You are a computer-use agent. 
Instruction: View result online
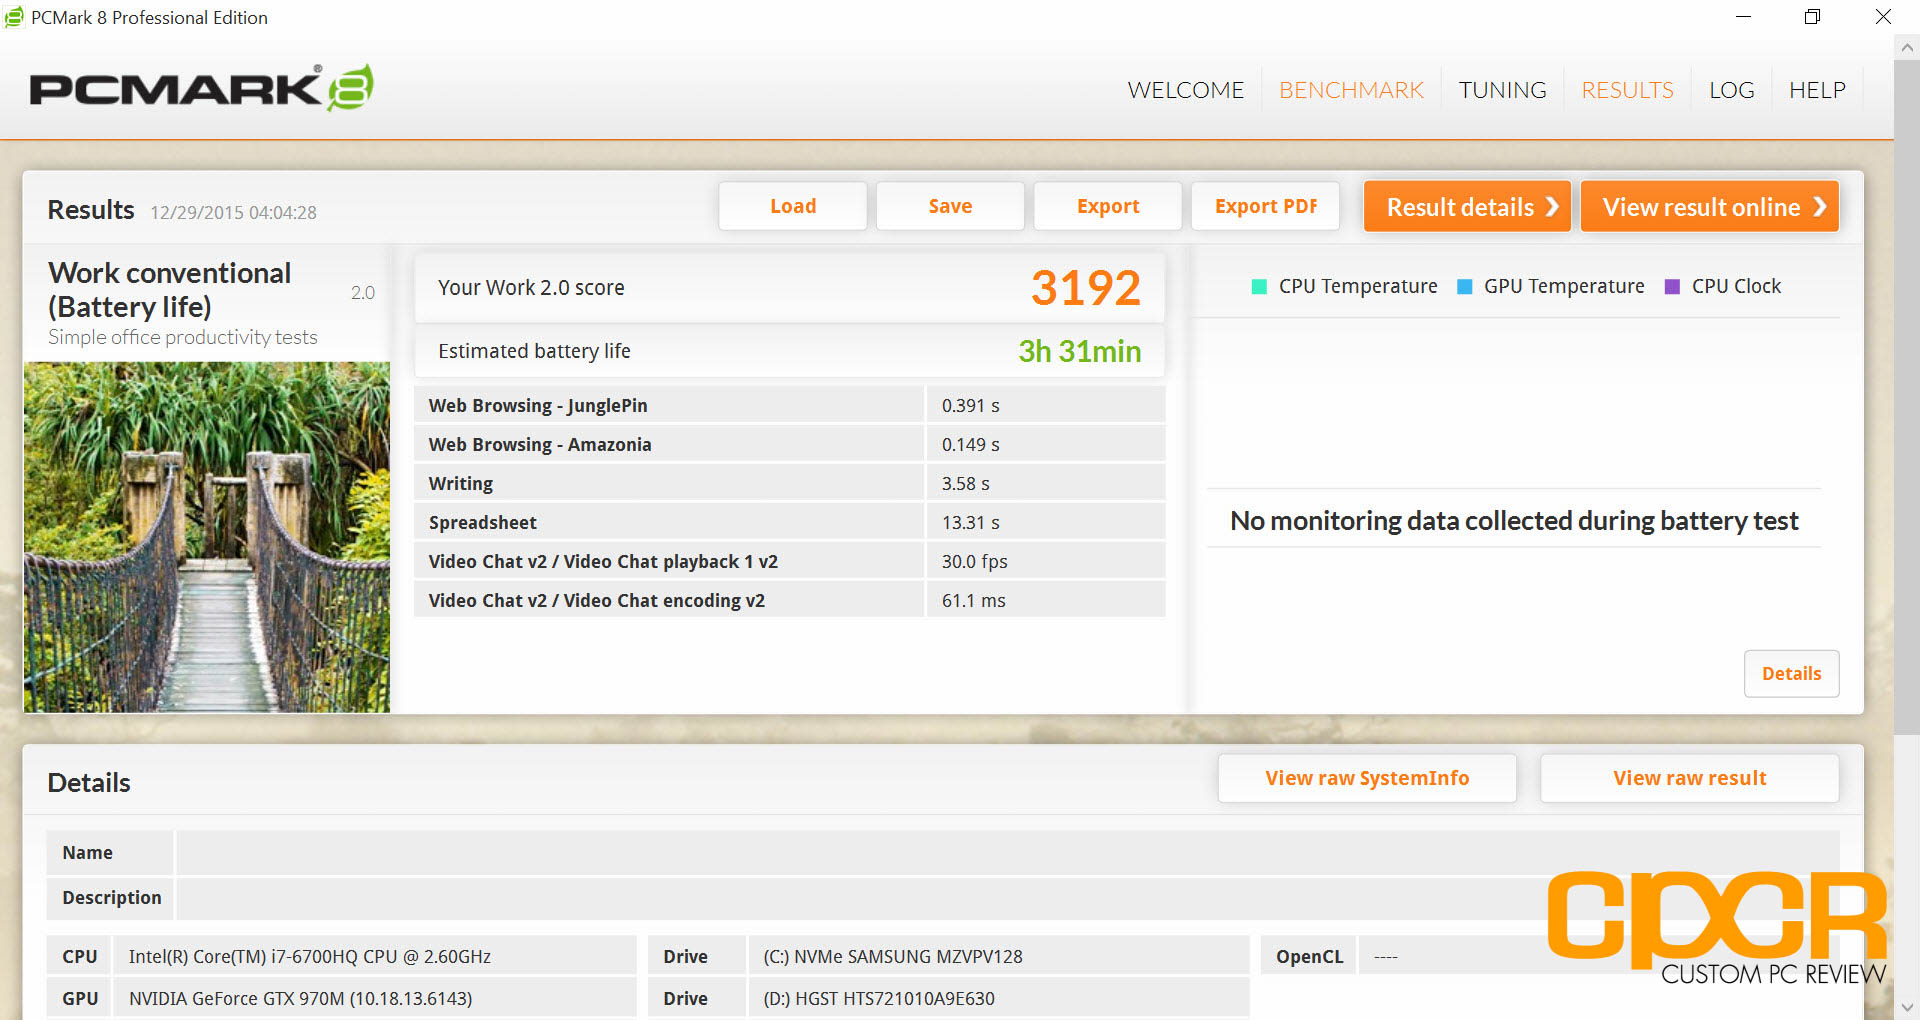1710,207
